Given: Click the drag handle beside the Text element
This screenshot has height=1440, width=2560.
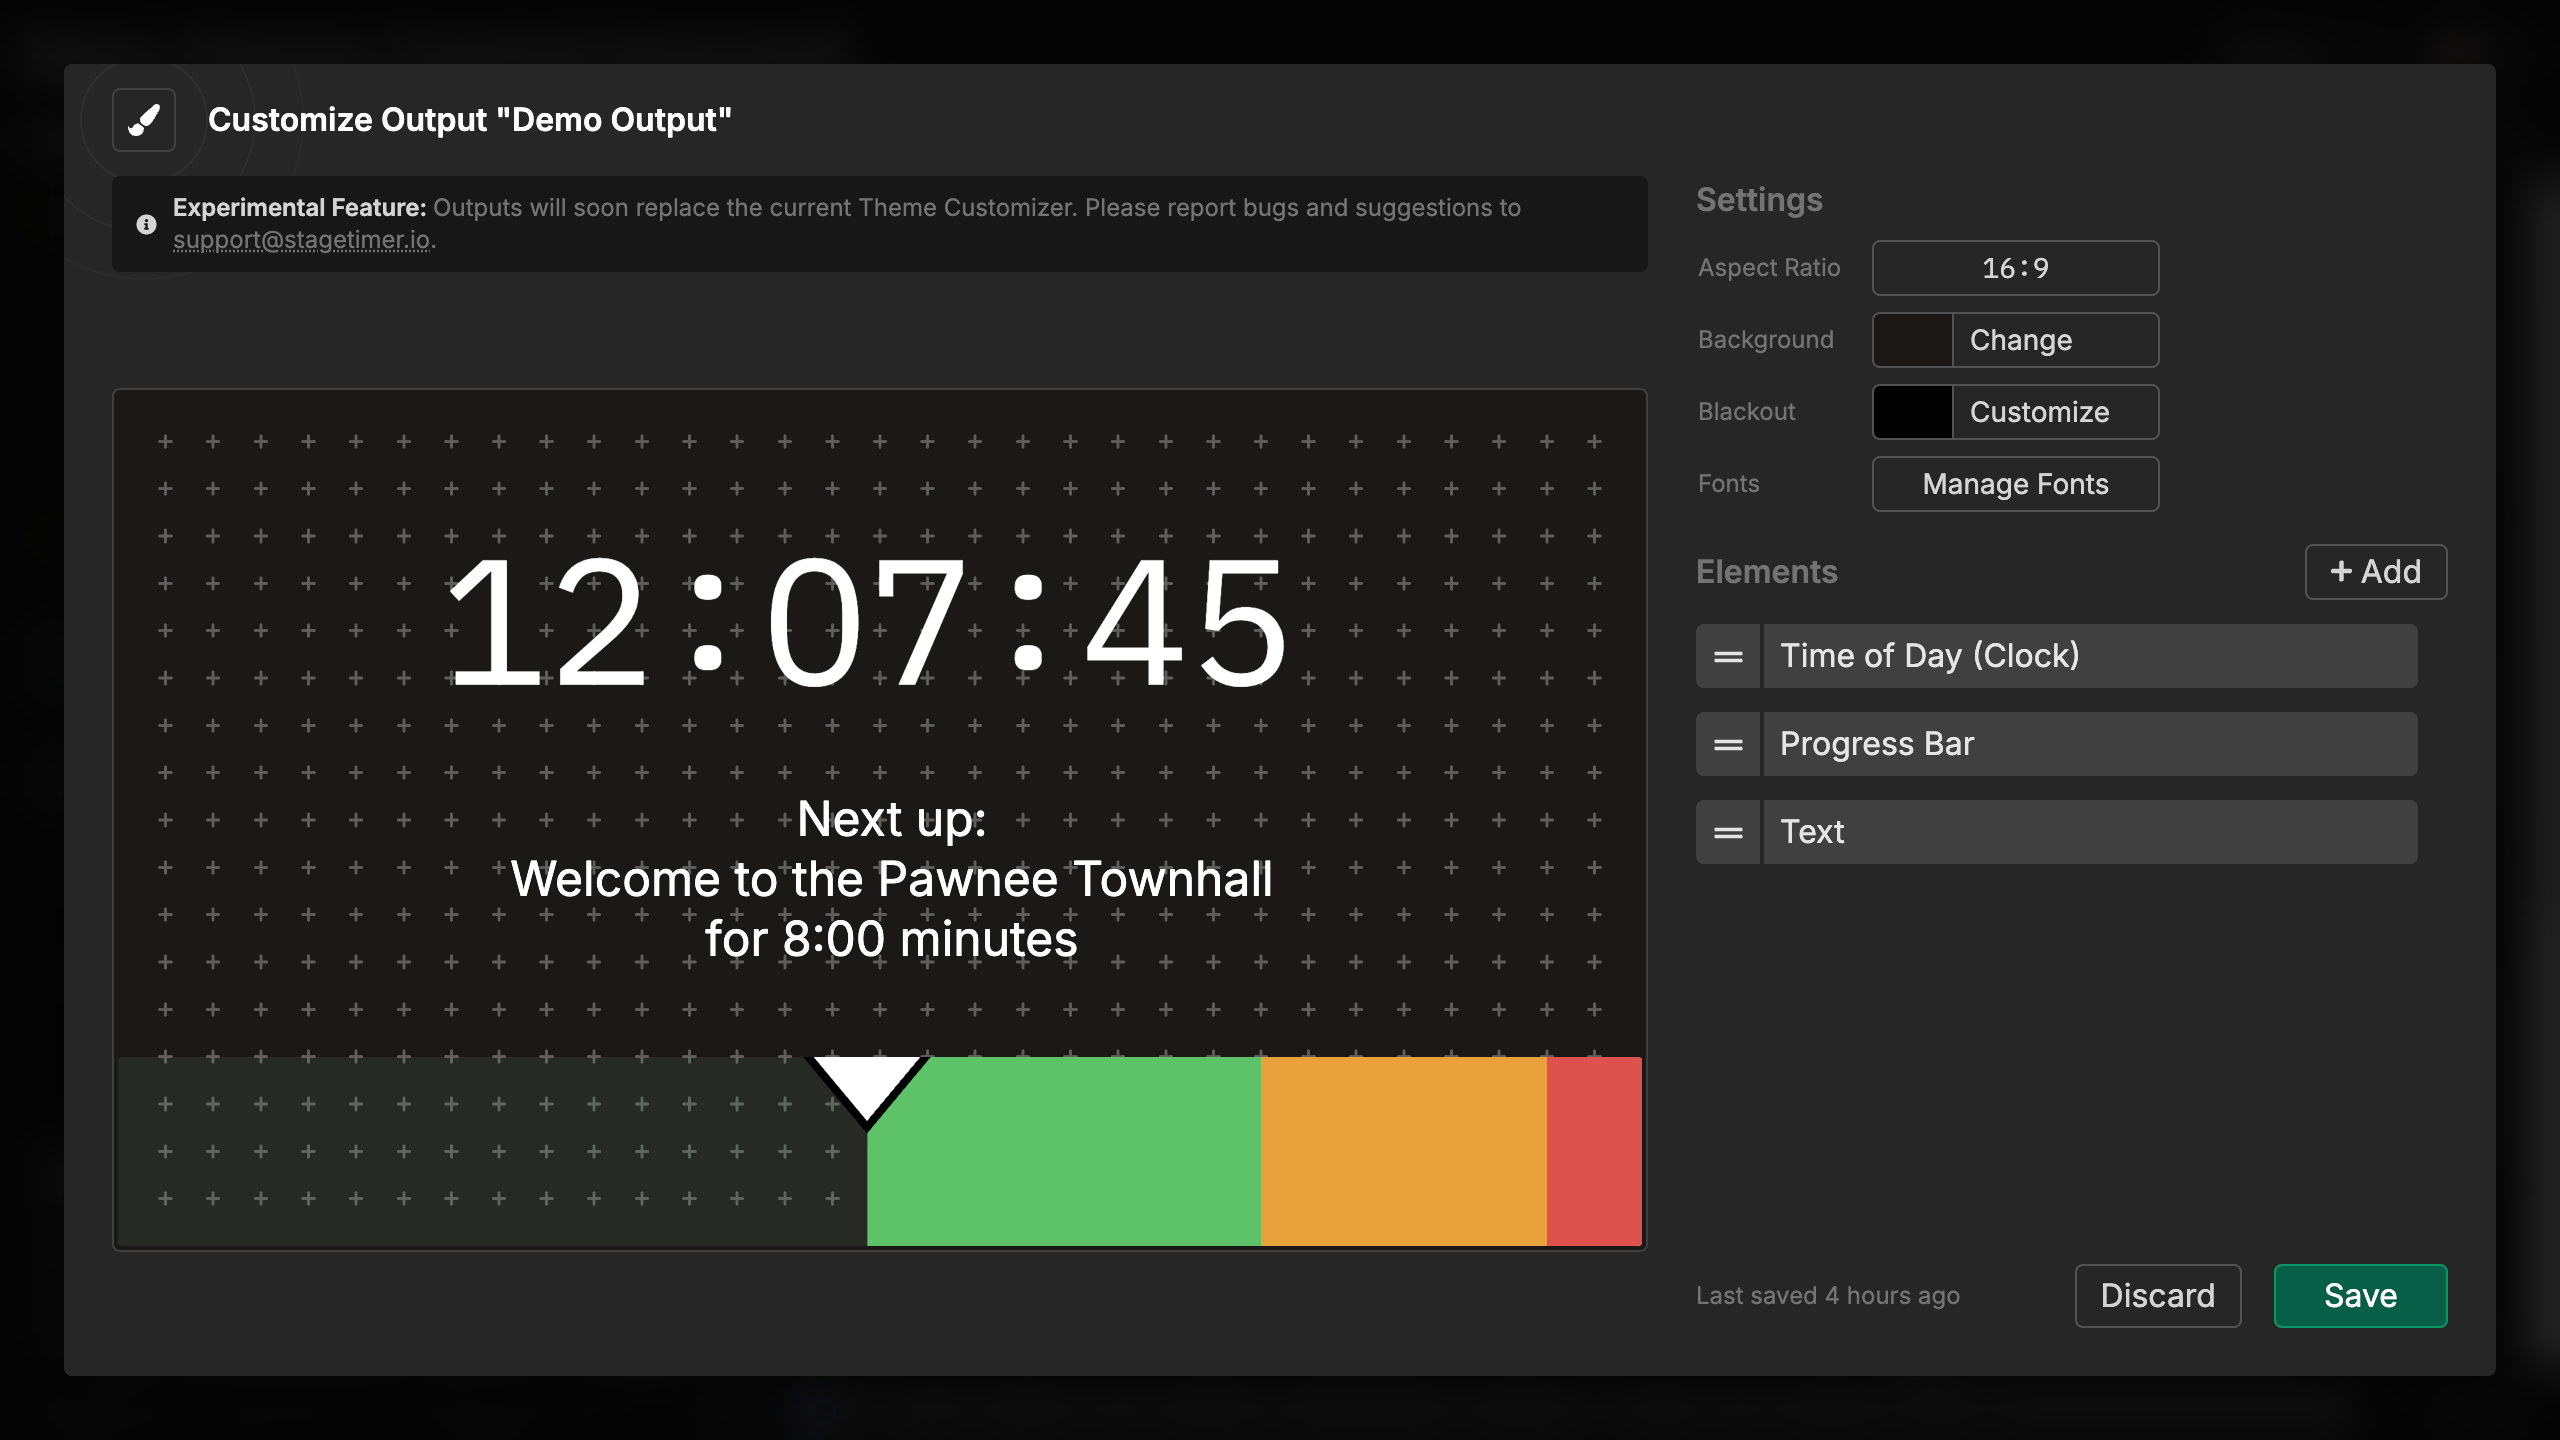Looking at the screenshot, I should pyautogui.click(x=1727, y=831).
